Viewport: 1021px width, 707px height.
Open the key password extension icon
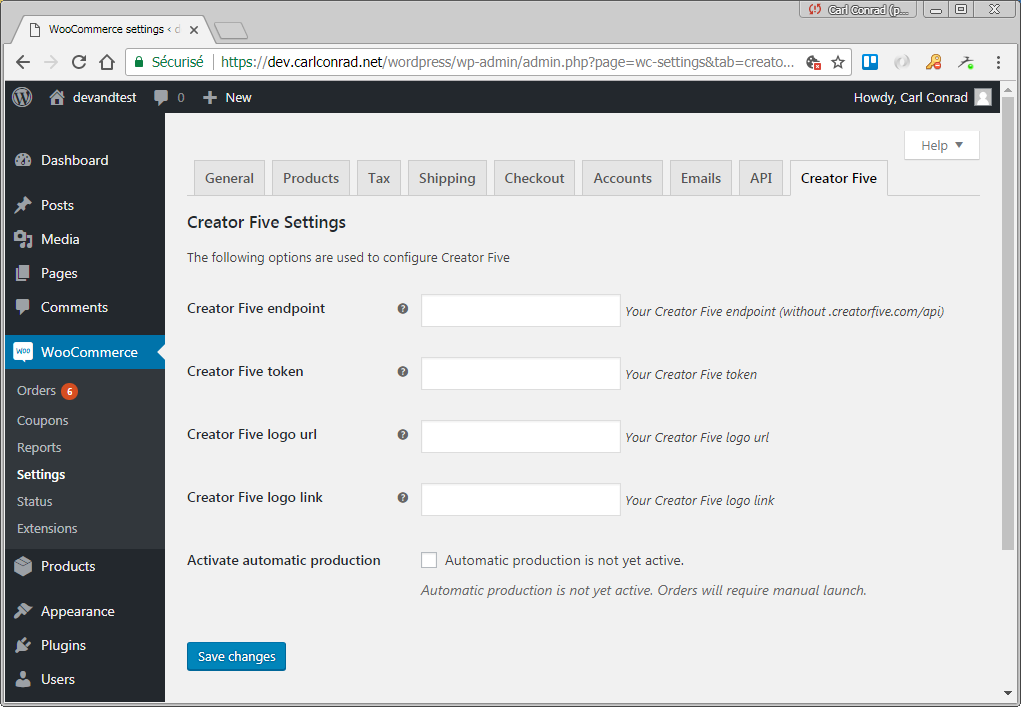[x=934, y=62]
